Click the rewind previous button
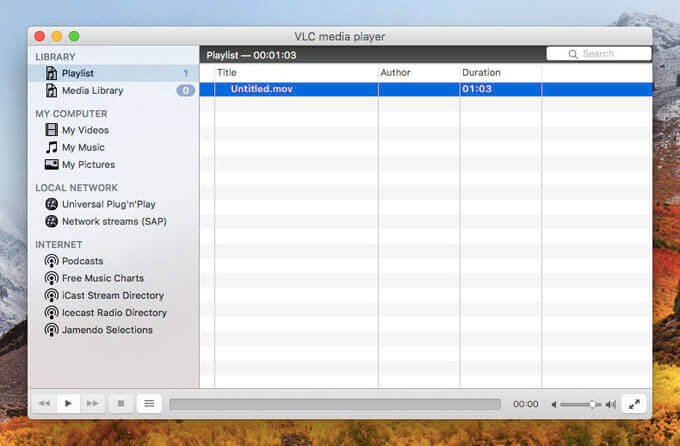Screen dimensions: 680x446 [44, 403]
